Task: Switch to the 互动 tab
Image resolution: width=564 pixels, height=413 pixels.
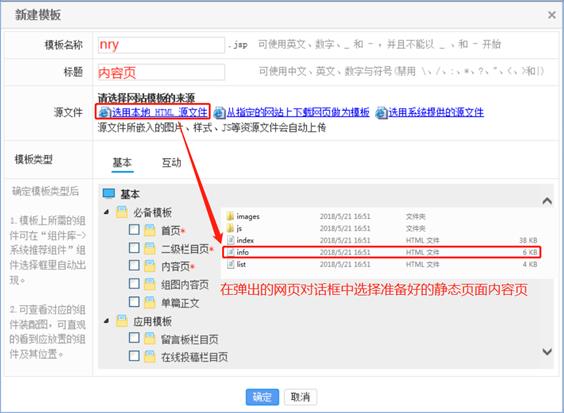Action: (171, 163)
